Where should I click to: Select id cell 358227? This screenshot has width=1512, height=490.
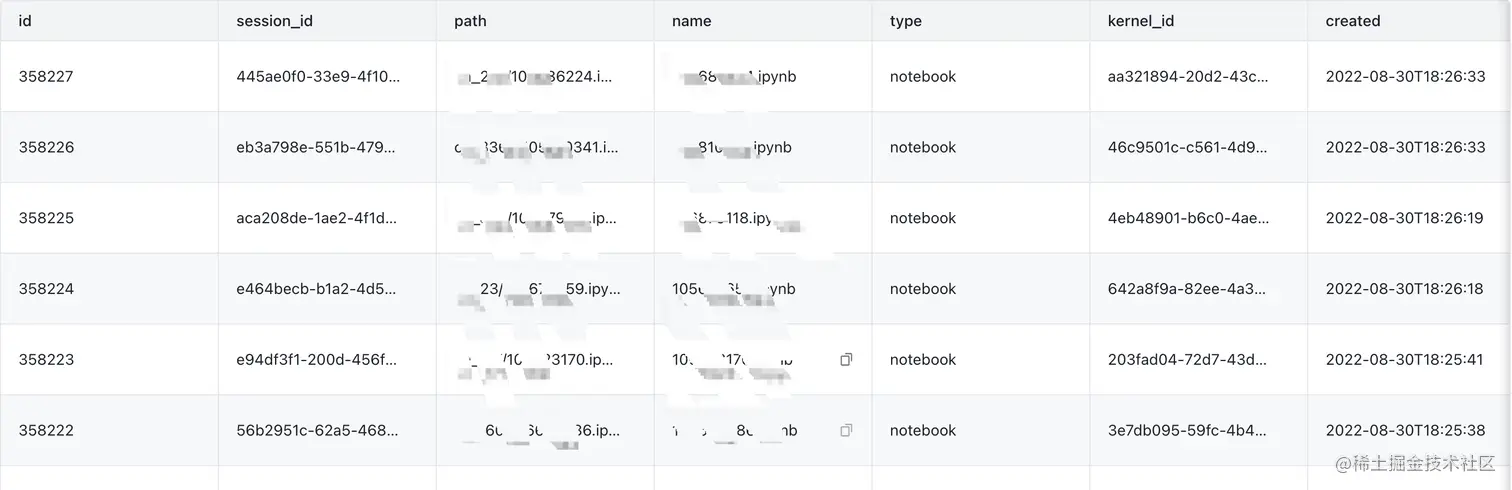[46, 76]
